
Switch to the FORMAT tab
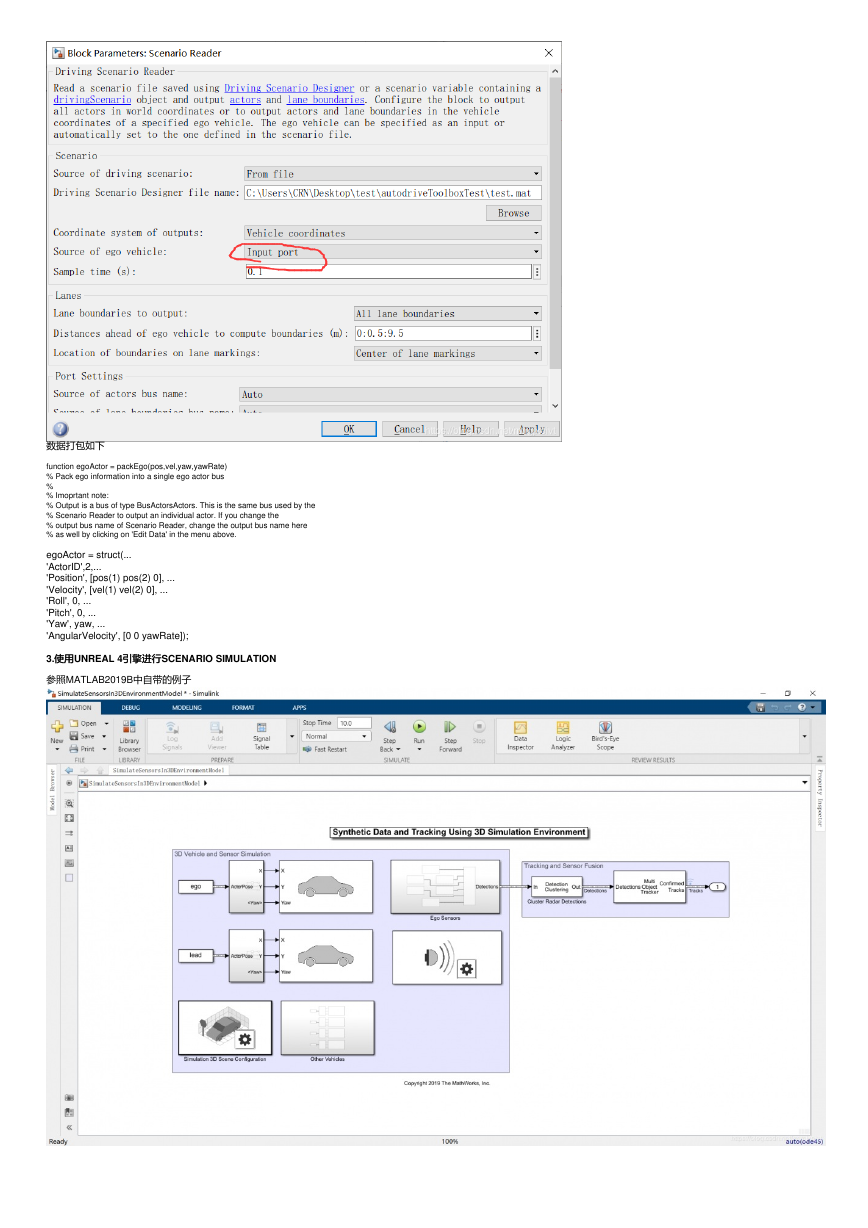click(x=243, y=707)
